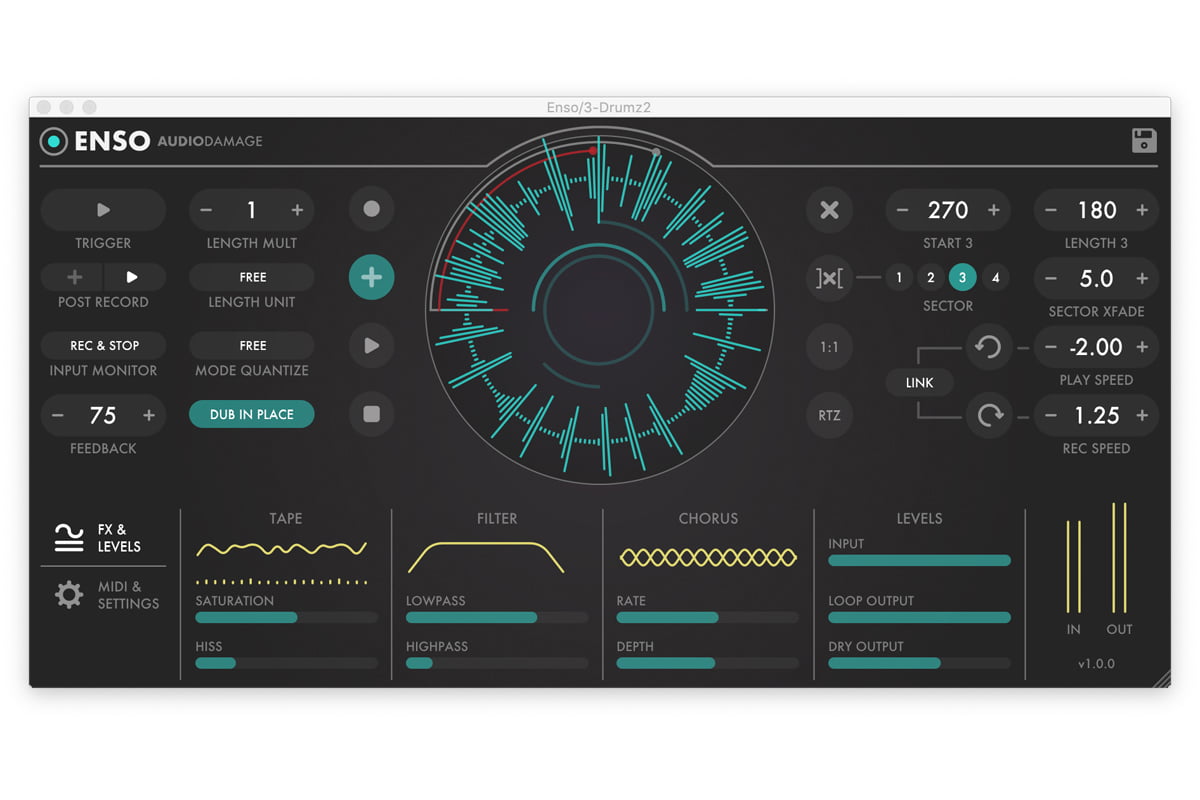Select sector 4
1200x800 pixels.
(995, 278)
